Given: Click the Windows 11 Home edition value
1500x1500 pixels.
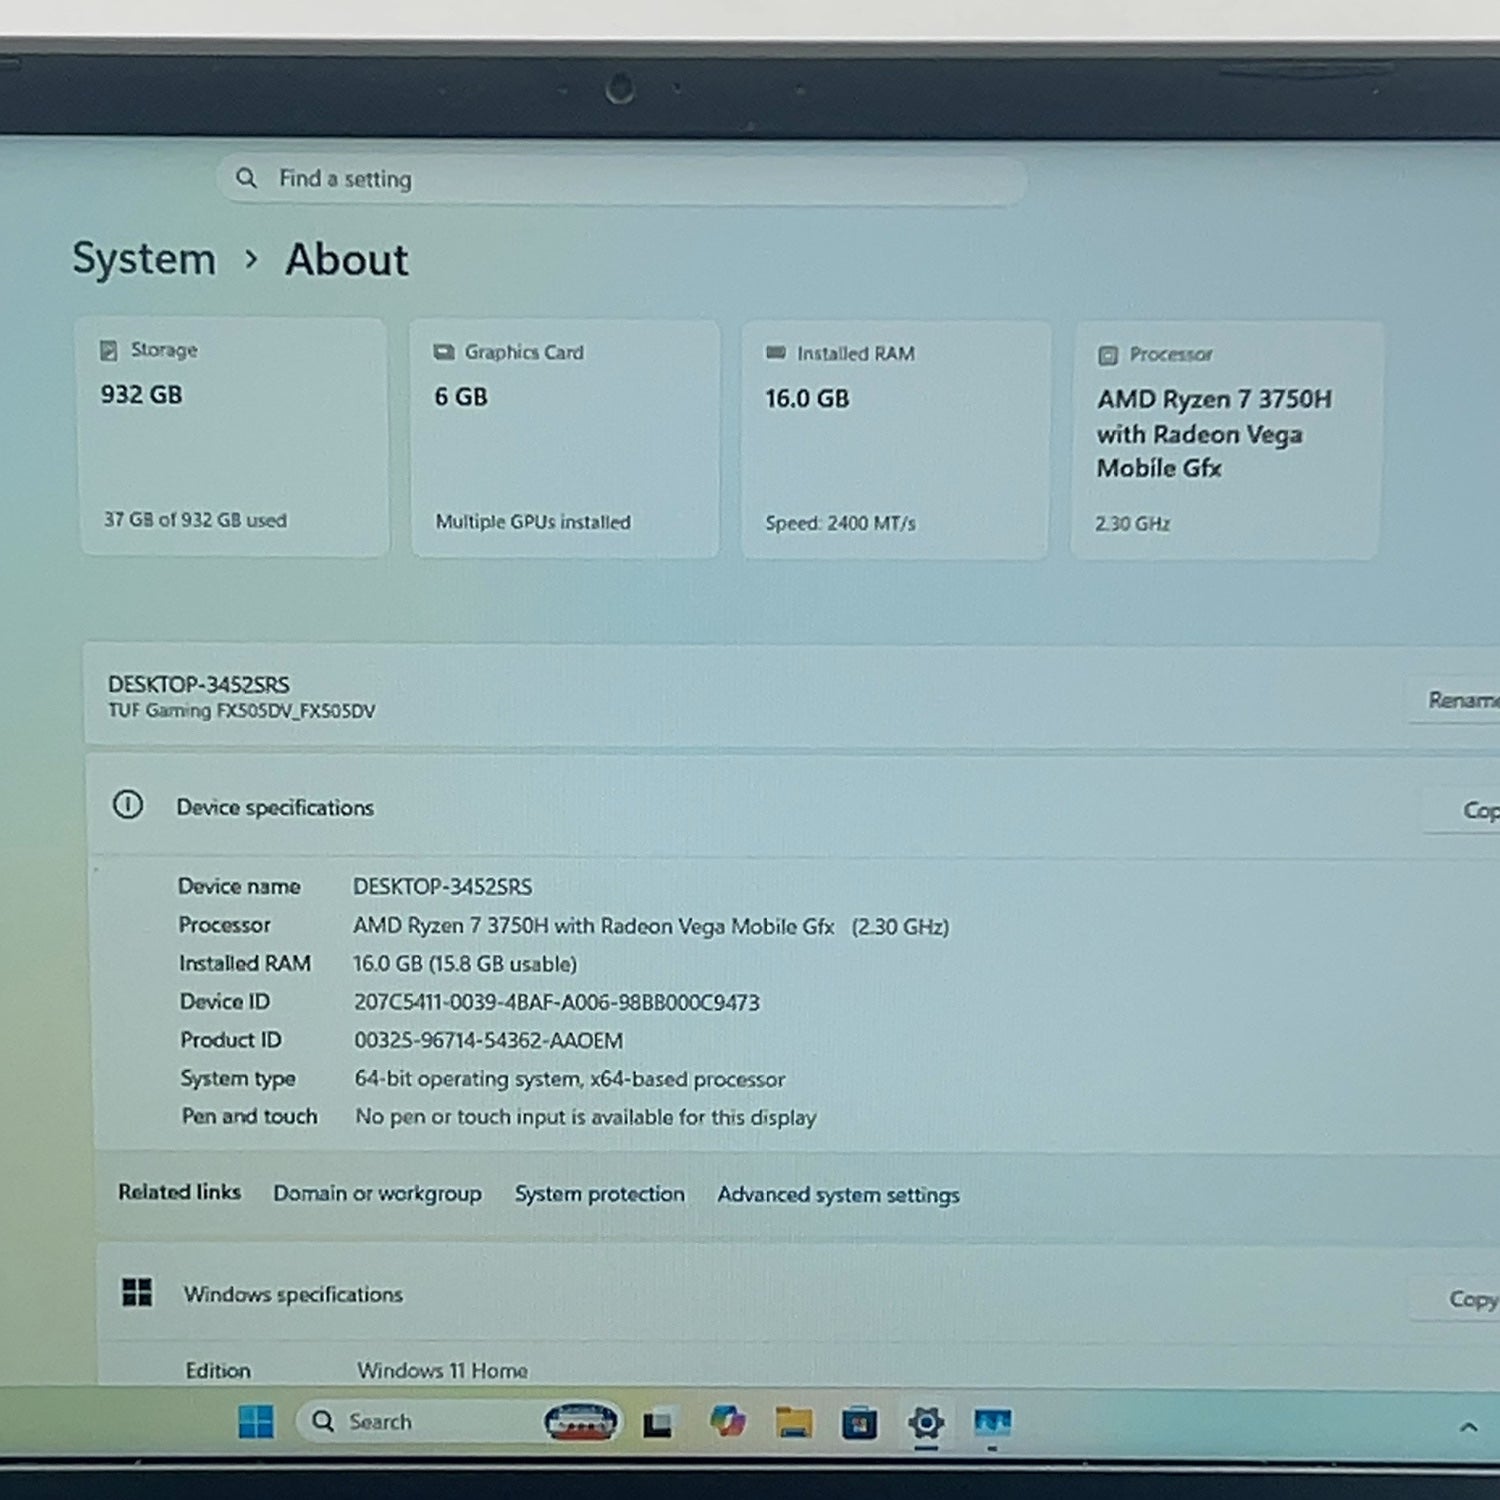Looking at the screenshot, I should tap(443, 1370).
